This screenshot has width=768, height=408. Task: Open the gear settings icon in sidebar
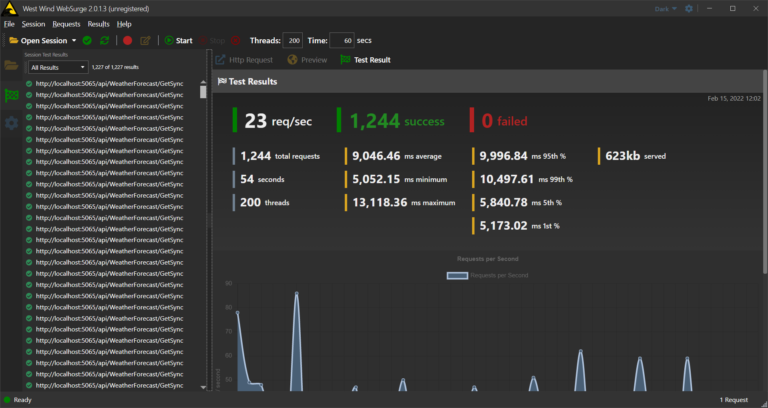point(12,123)
